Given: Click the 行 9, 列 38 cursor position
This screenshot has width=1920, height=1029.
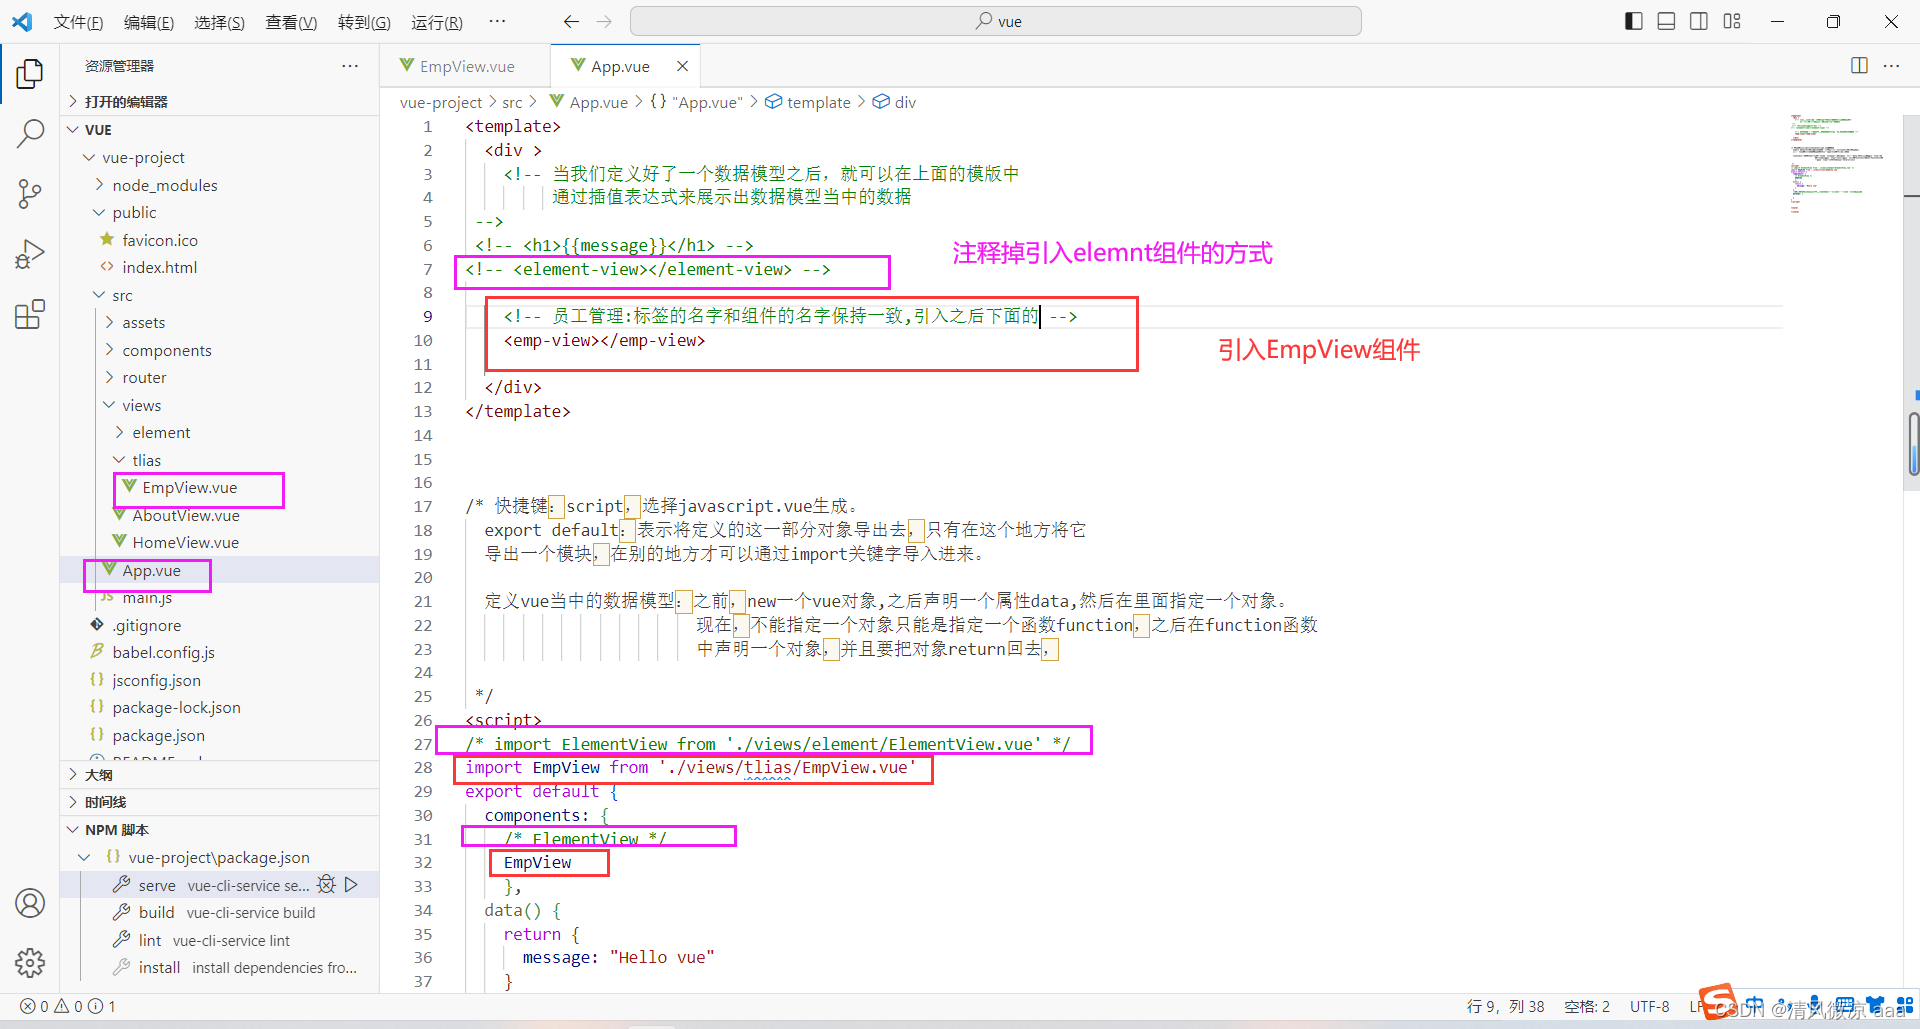Looking at the screenshot, I should 1506,1006.
